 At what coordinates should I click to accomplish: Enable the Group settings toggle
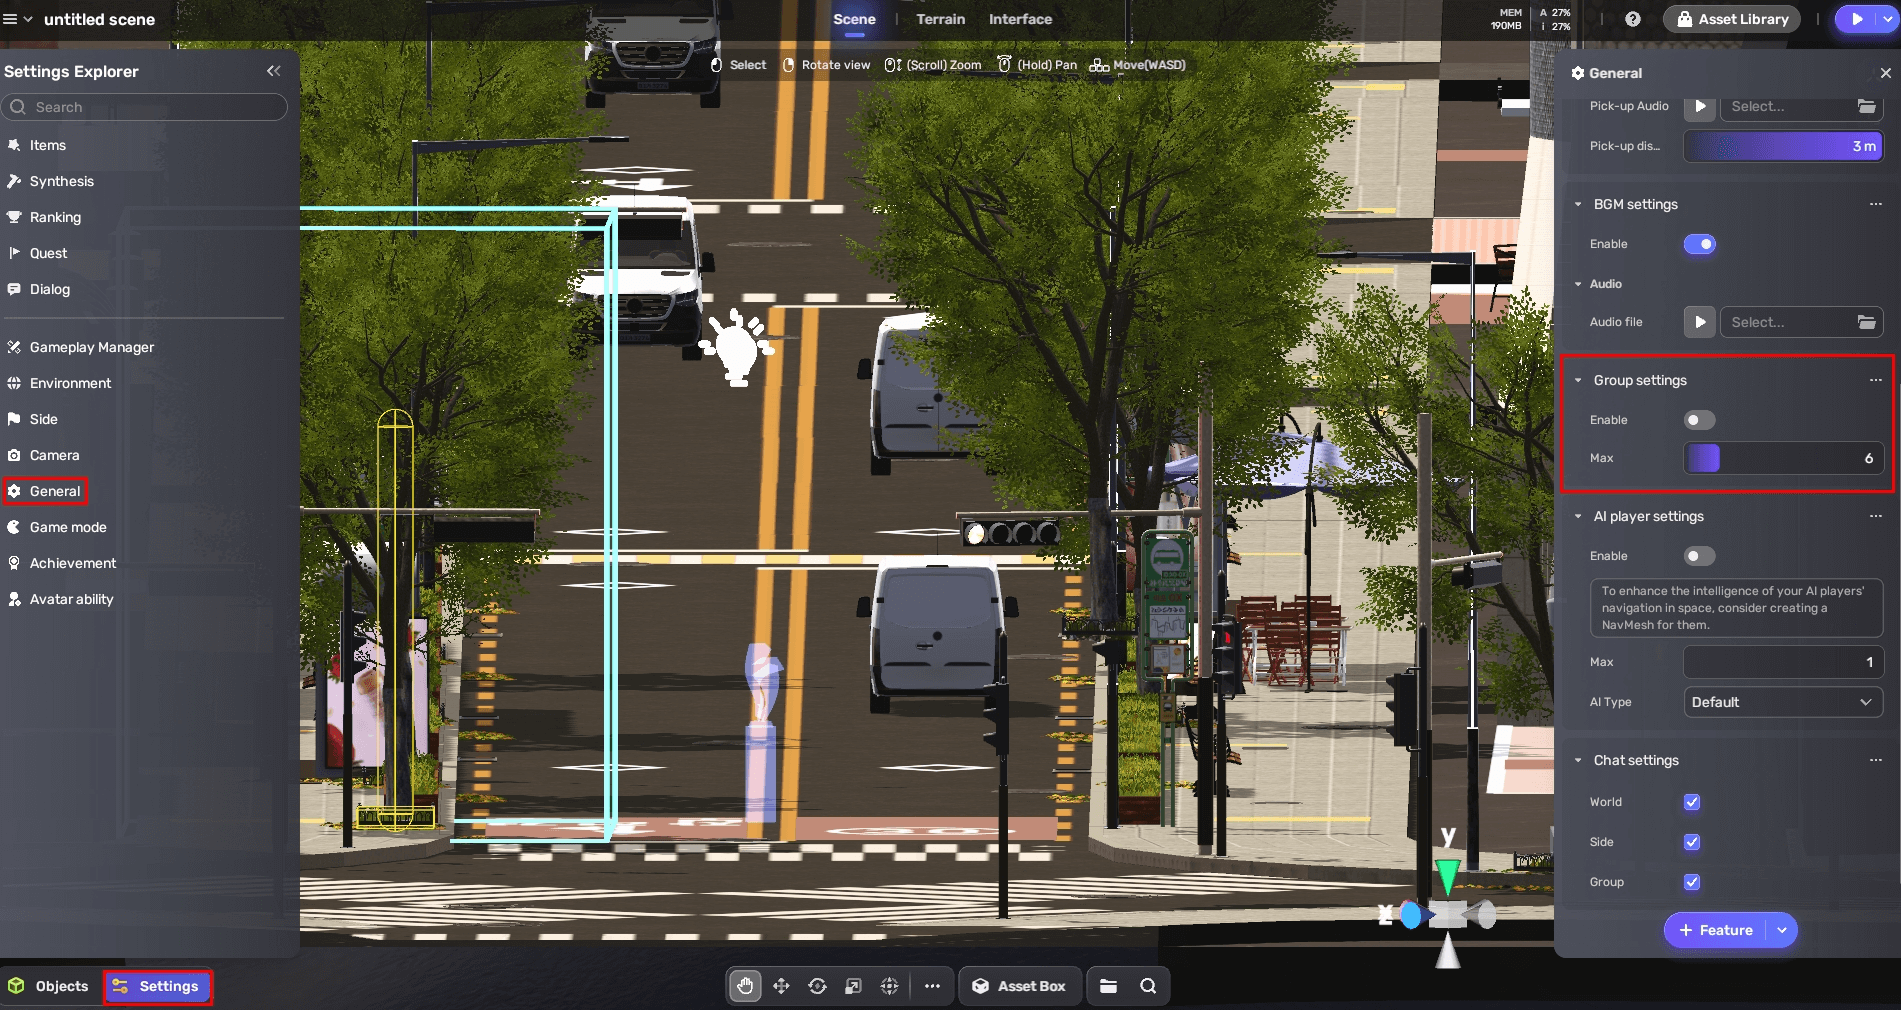pos(1699,420)
